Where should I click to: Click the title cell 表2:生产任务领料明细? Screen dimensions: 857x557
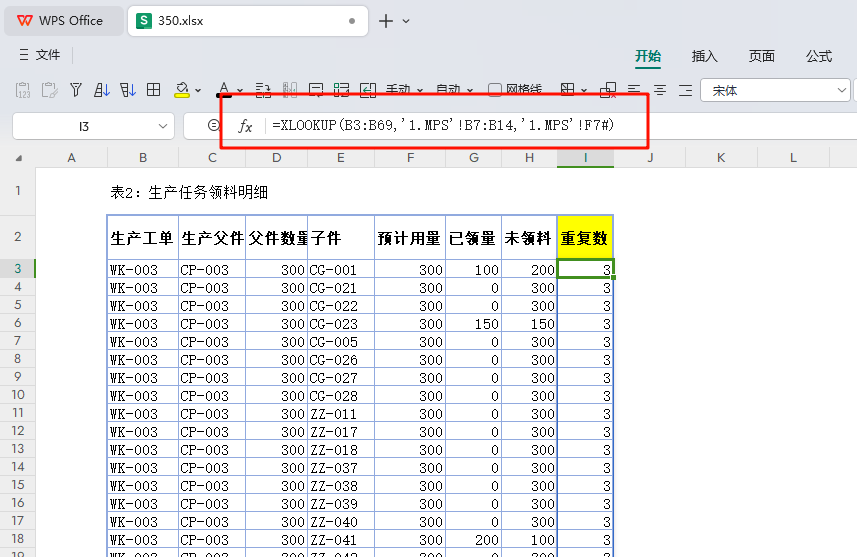(x=189, y=192)
